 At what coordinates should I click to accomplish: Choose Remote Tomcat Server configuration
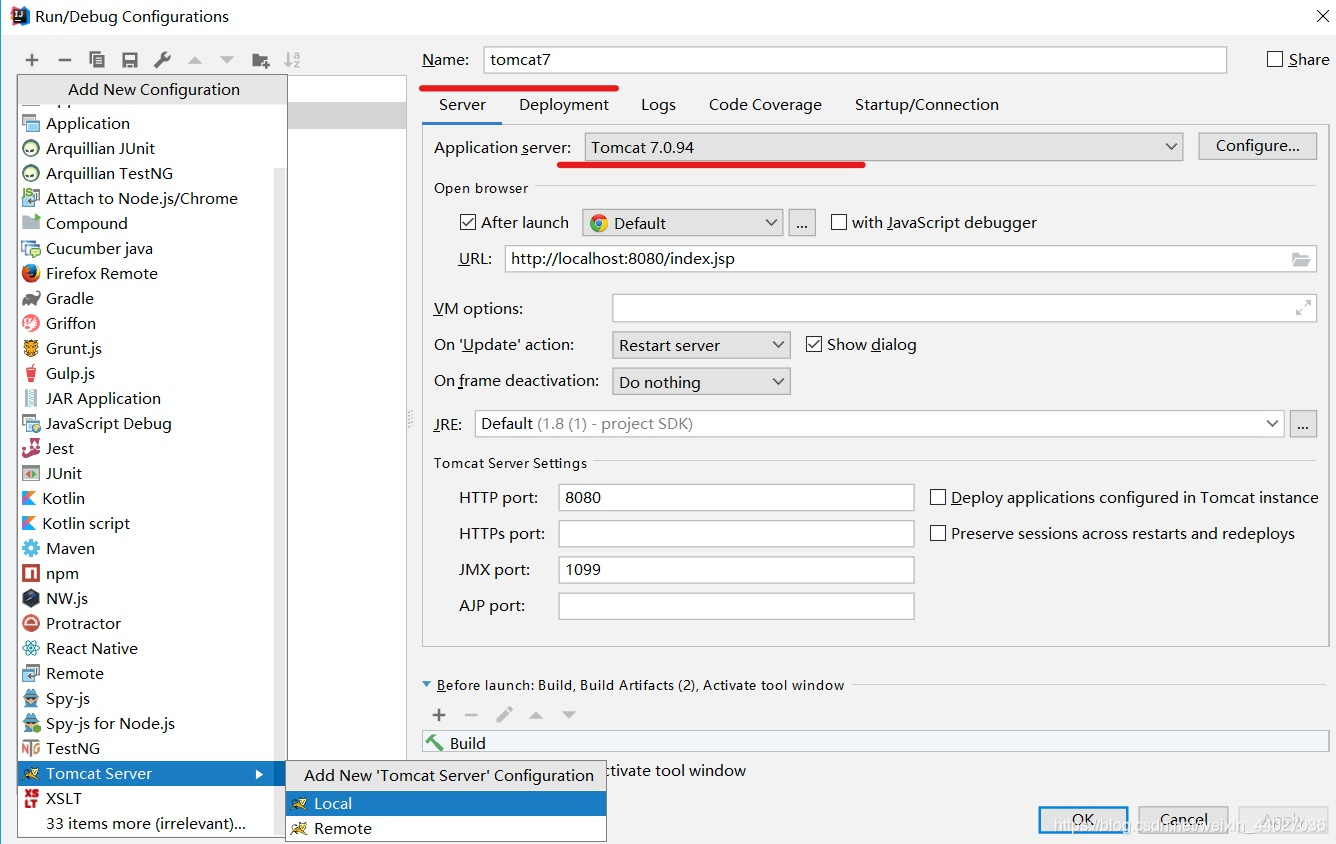click(446, 828)
